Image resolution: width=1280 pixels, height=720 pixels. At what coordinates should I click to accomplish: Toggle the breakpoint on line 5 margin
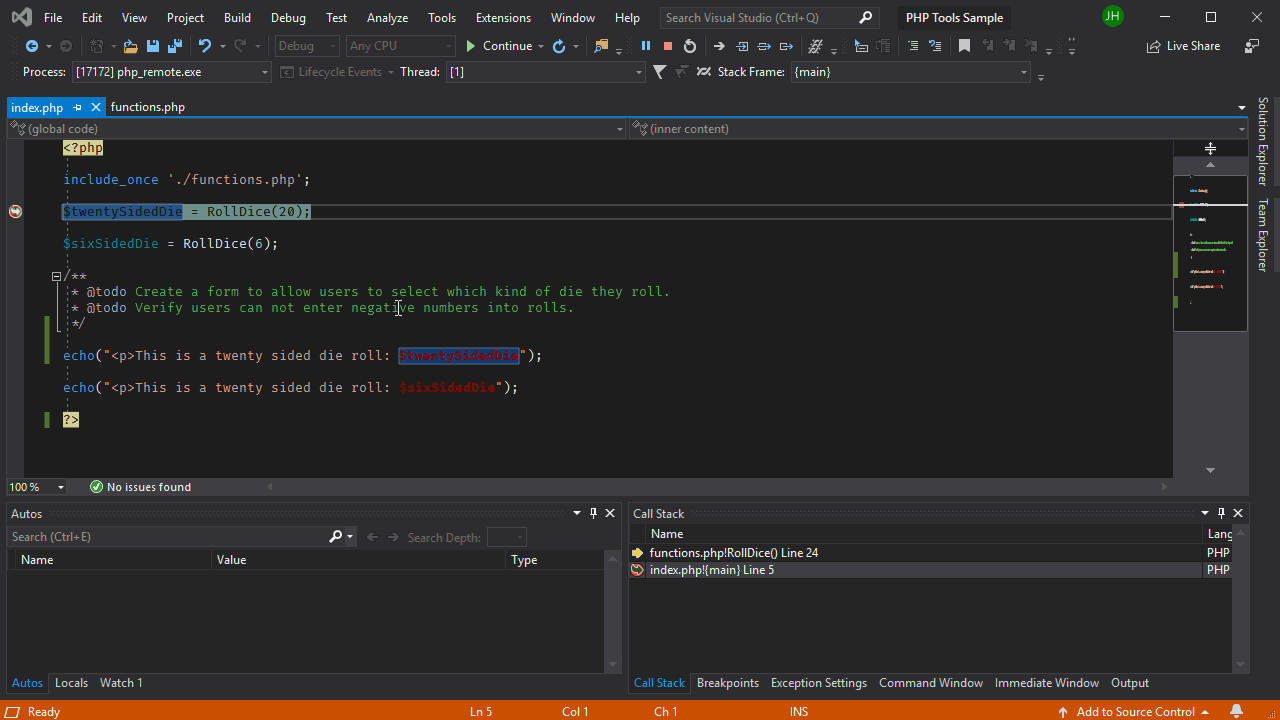(x=15, y=211)
